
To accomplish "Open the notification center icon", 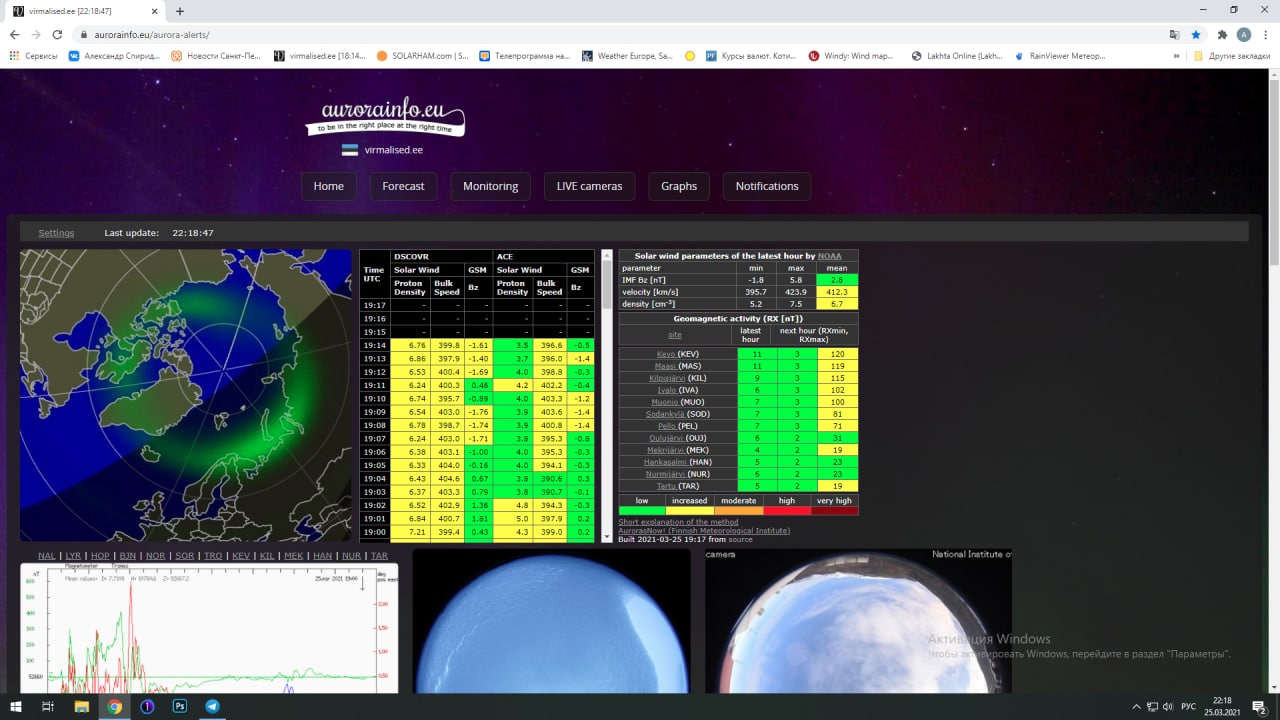I will [1259, 706].
